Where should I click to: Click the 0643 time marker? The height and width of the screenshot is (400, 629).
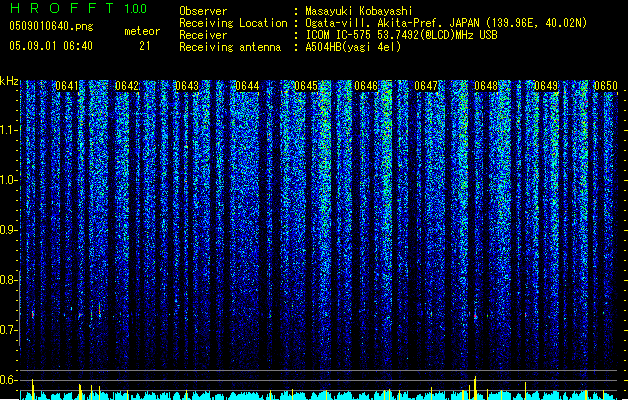coord(187,86)
